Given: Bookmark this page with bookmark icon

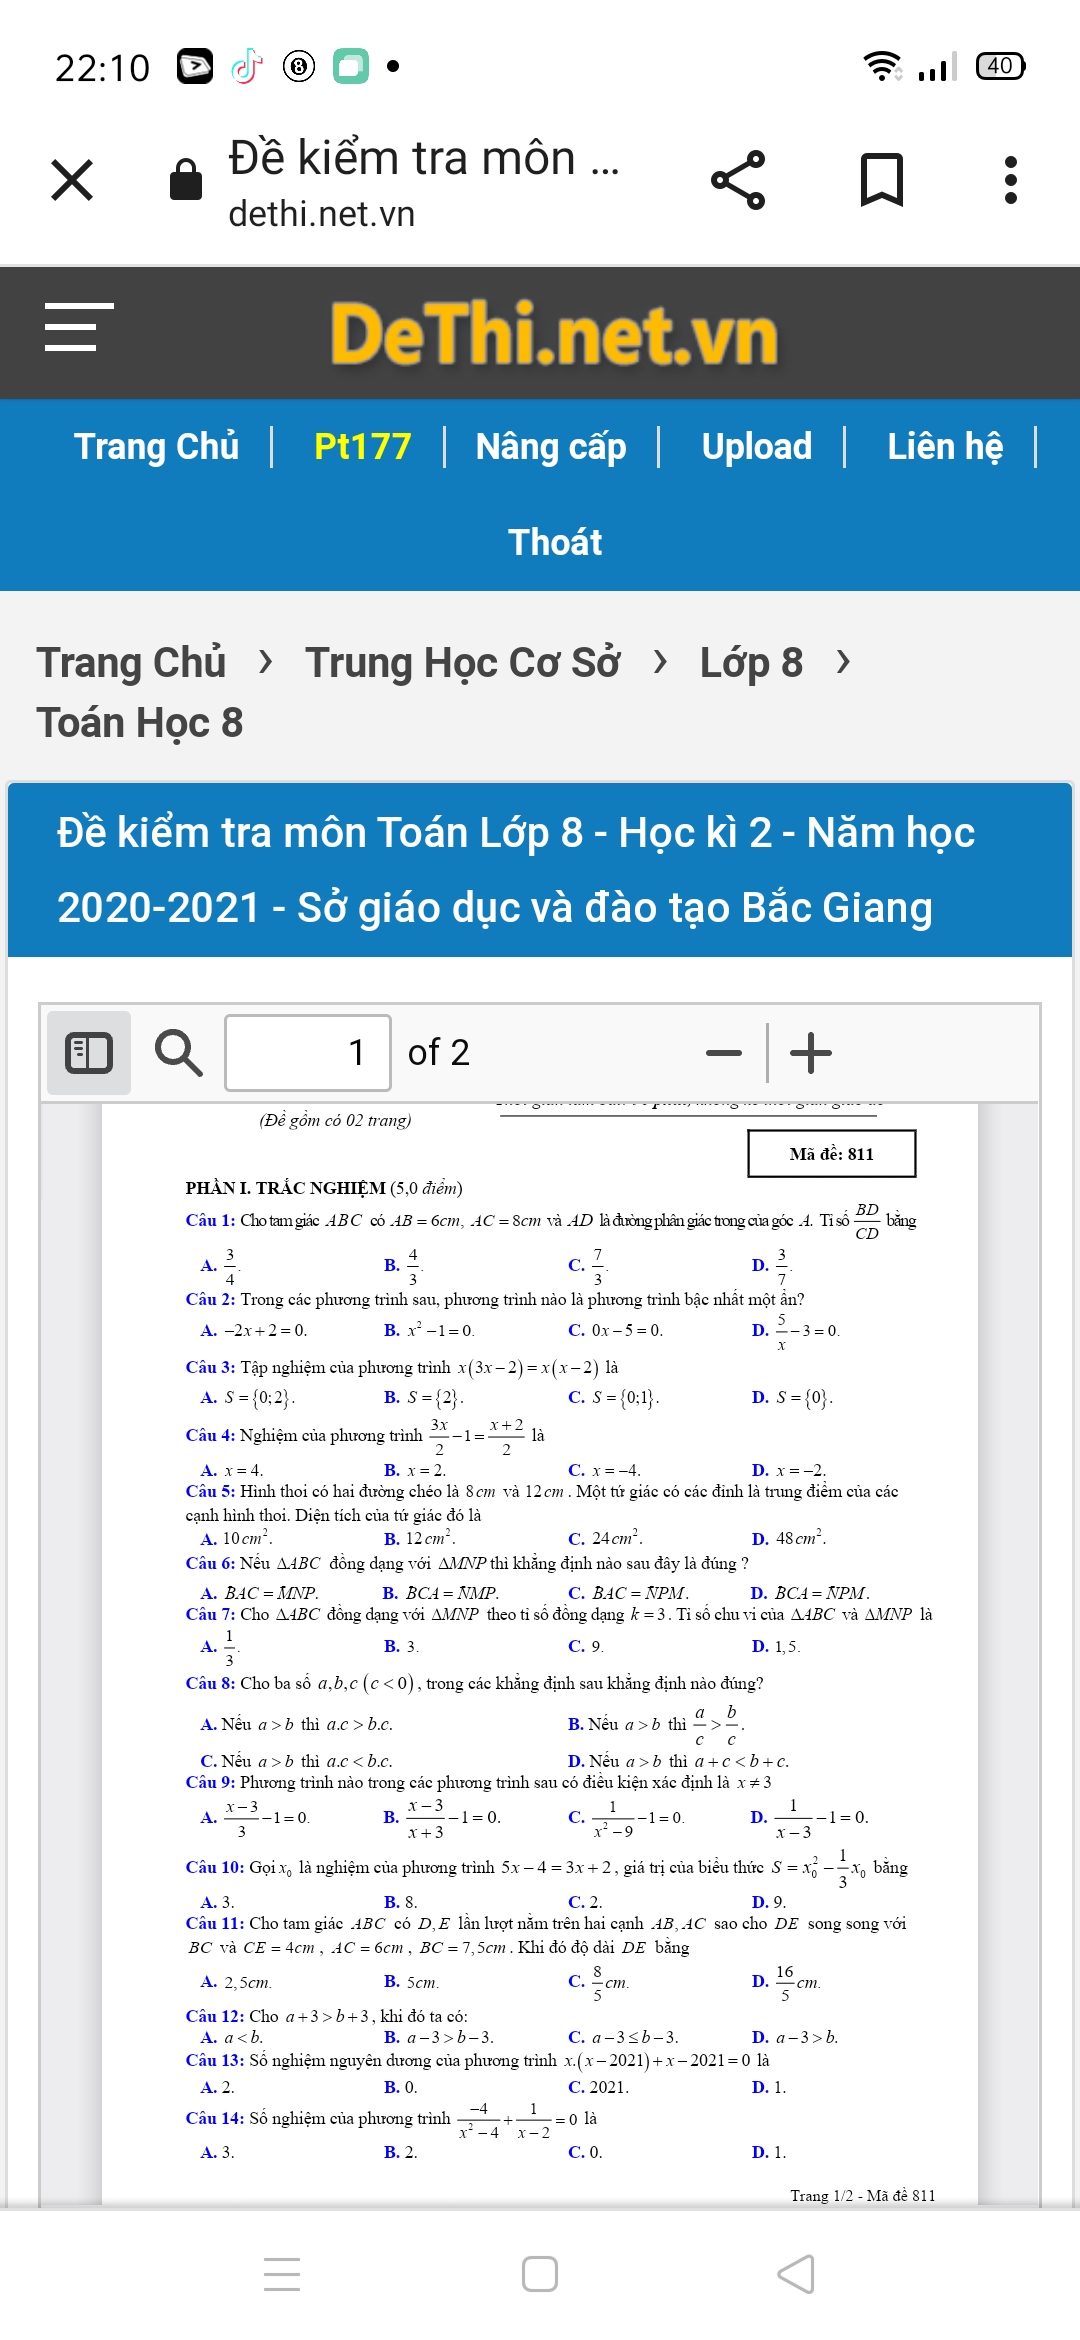Looking at the screenshot, I should pyautogui.click(x=881, y=180).
